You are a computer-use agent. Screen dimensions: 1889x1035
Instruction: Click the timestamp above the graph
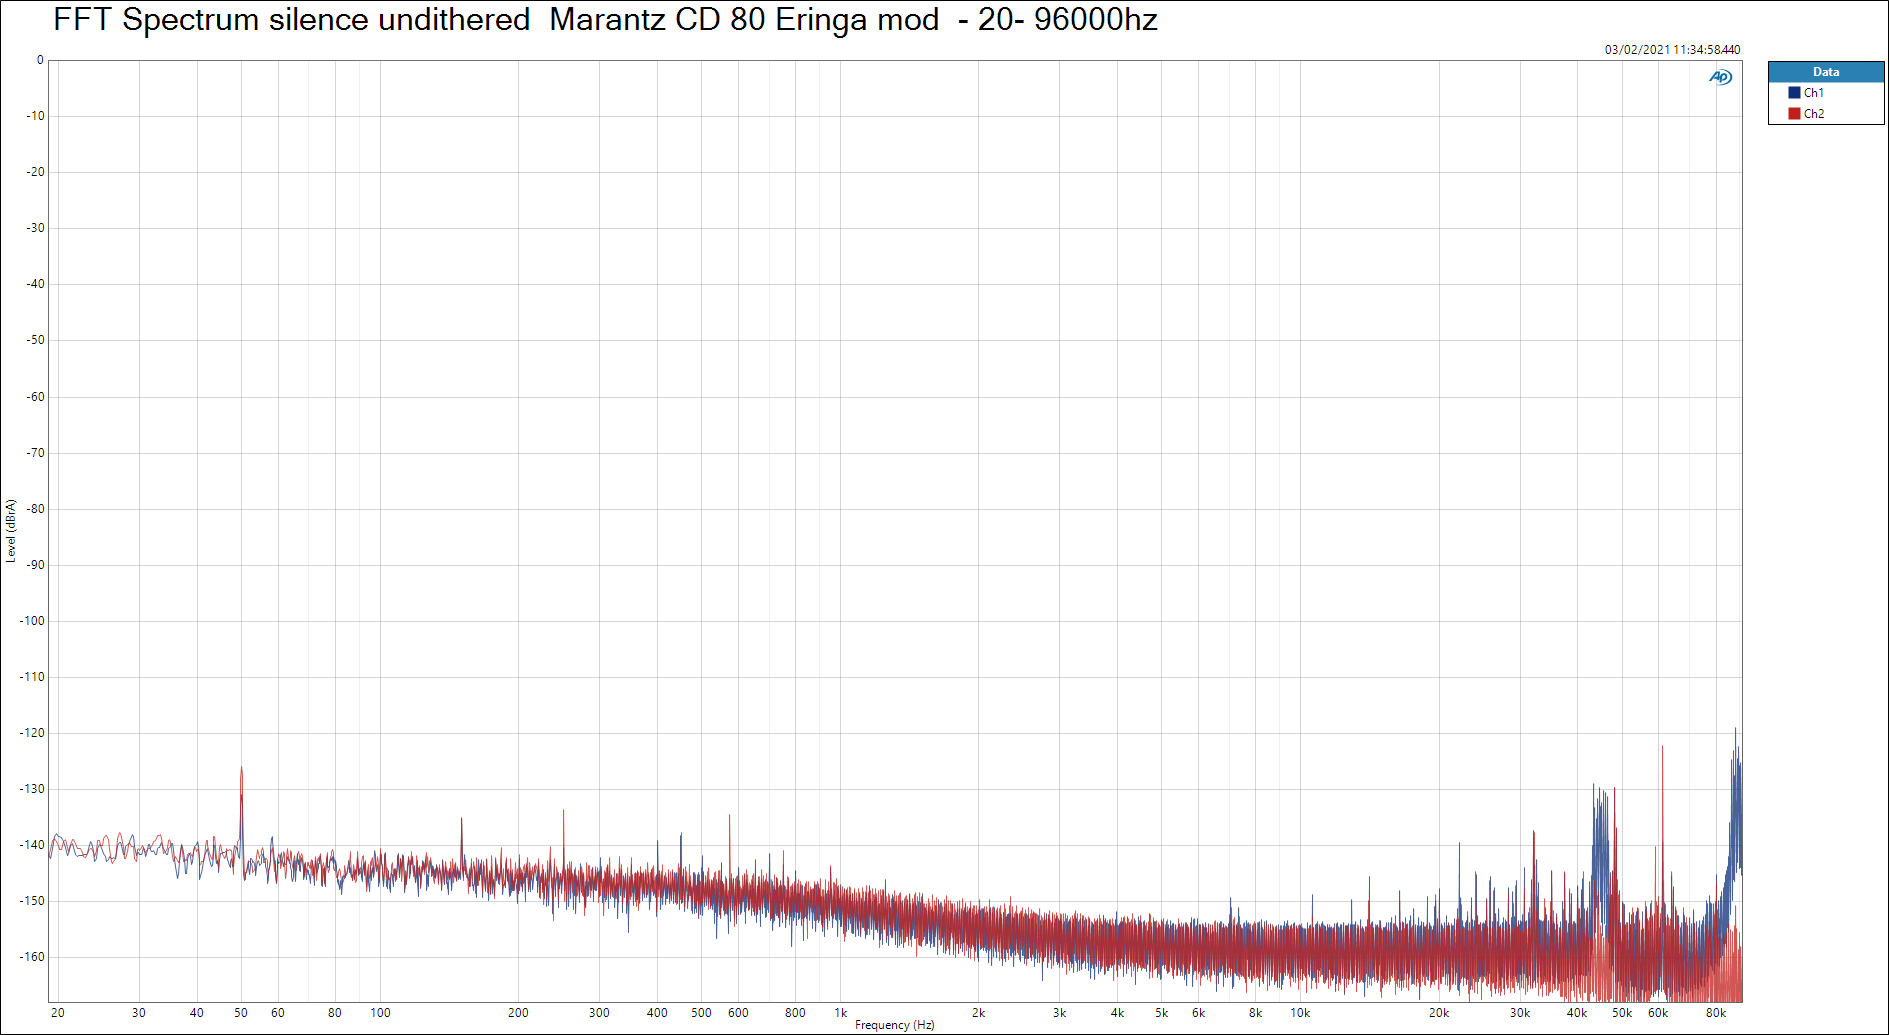pyautogui.click(x=1672, y=50)
